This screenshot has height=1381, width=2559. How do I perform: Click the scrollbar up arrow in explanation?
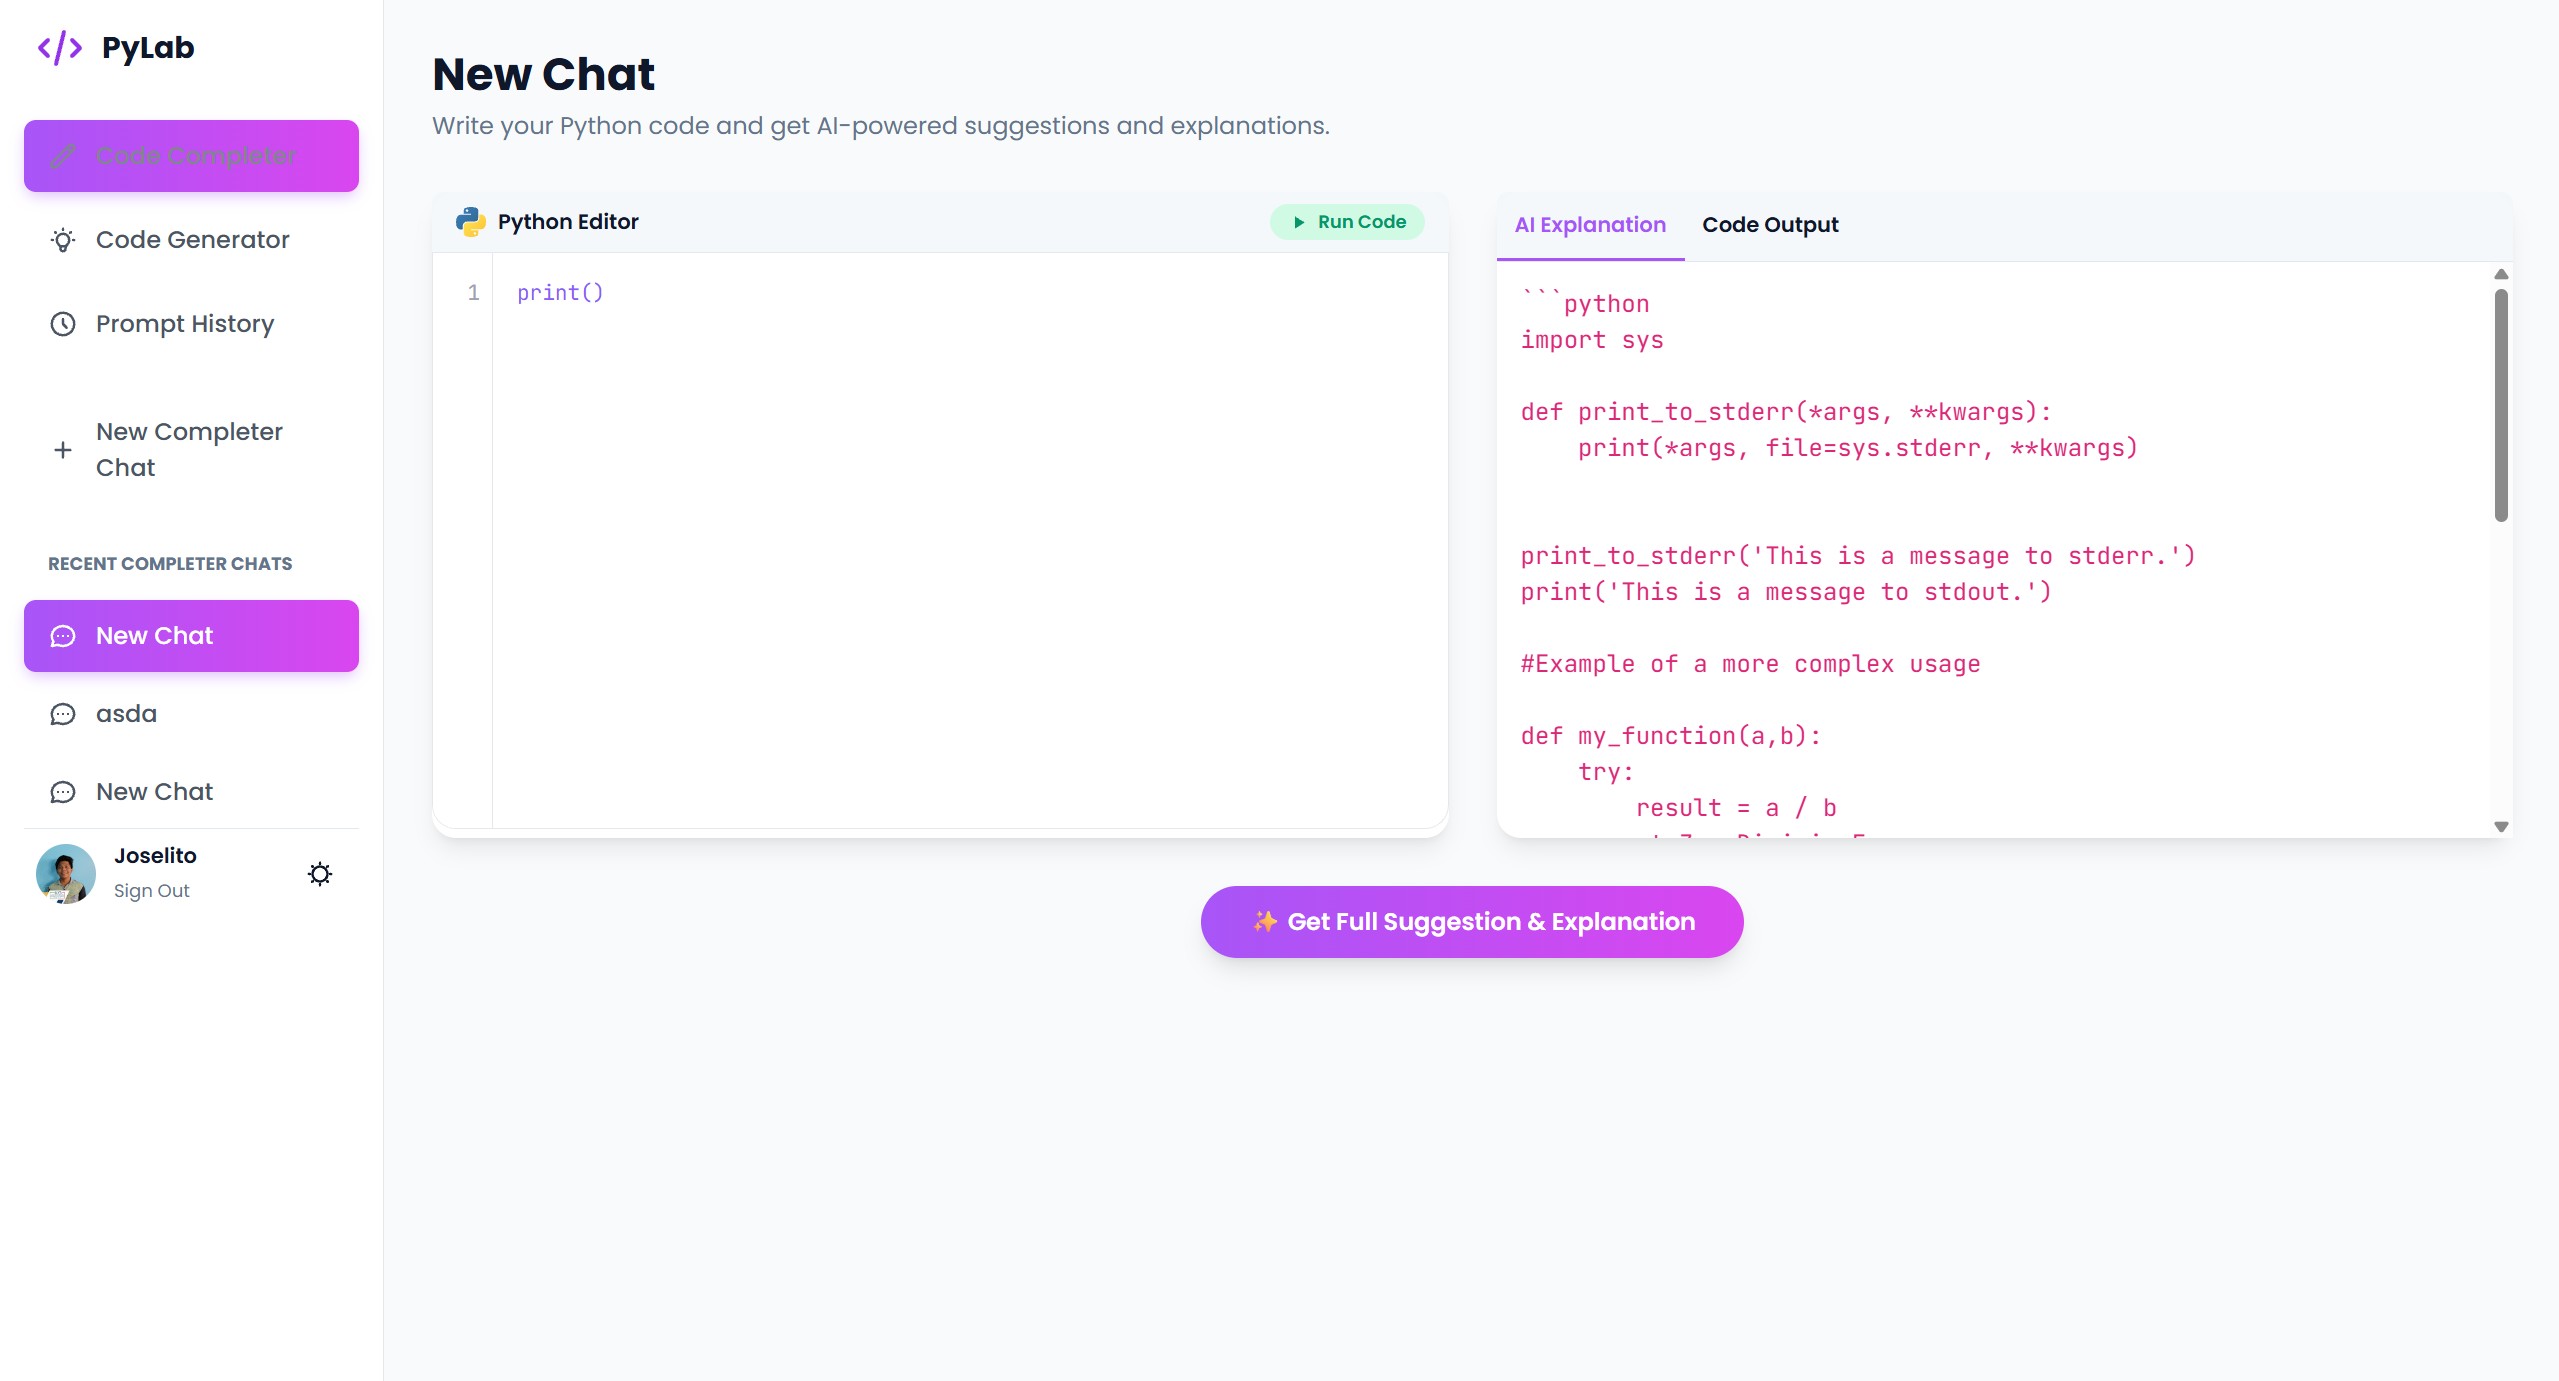click(x=2501, y=274)
